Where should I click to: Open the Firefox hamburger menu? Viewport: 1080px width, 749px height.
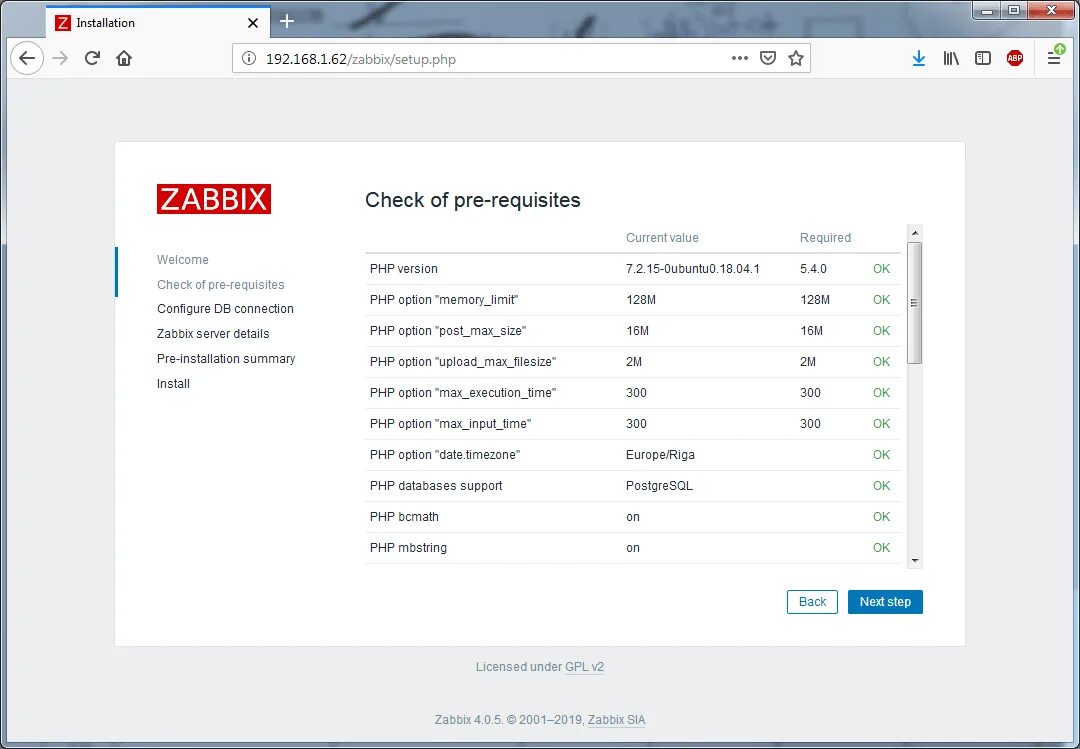pyautogui.click(x=1055, y=57)
